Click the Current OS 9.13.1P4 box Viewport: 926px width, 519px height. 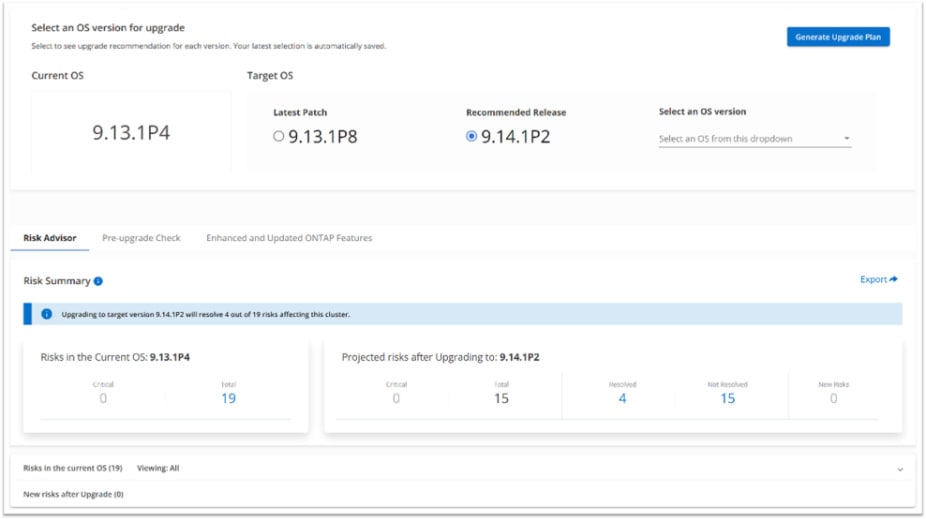click(131, 132)
